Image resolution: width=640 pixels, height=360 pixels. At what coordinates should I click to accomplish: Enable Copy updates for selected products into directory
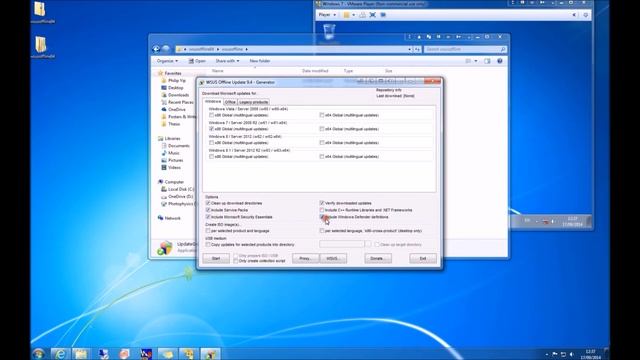tap(208, 244)
